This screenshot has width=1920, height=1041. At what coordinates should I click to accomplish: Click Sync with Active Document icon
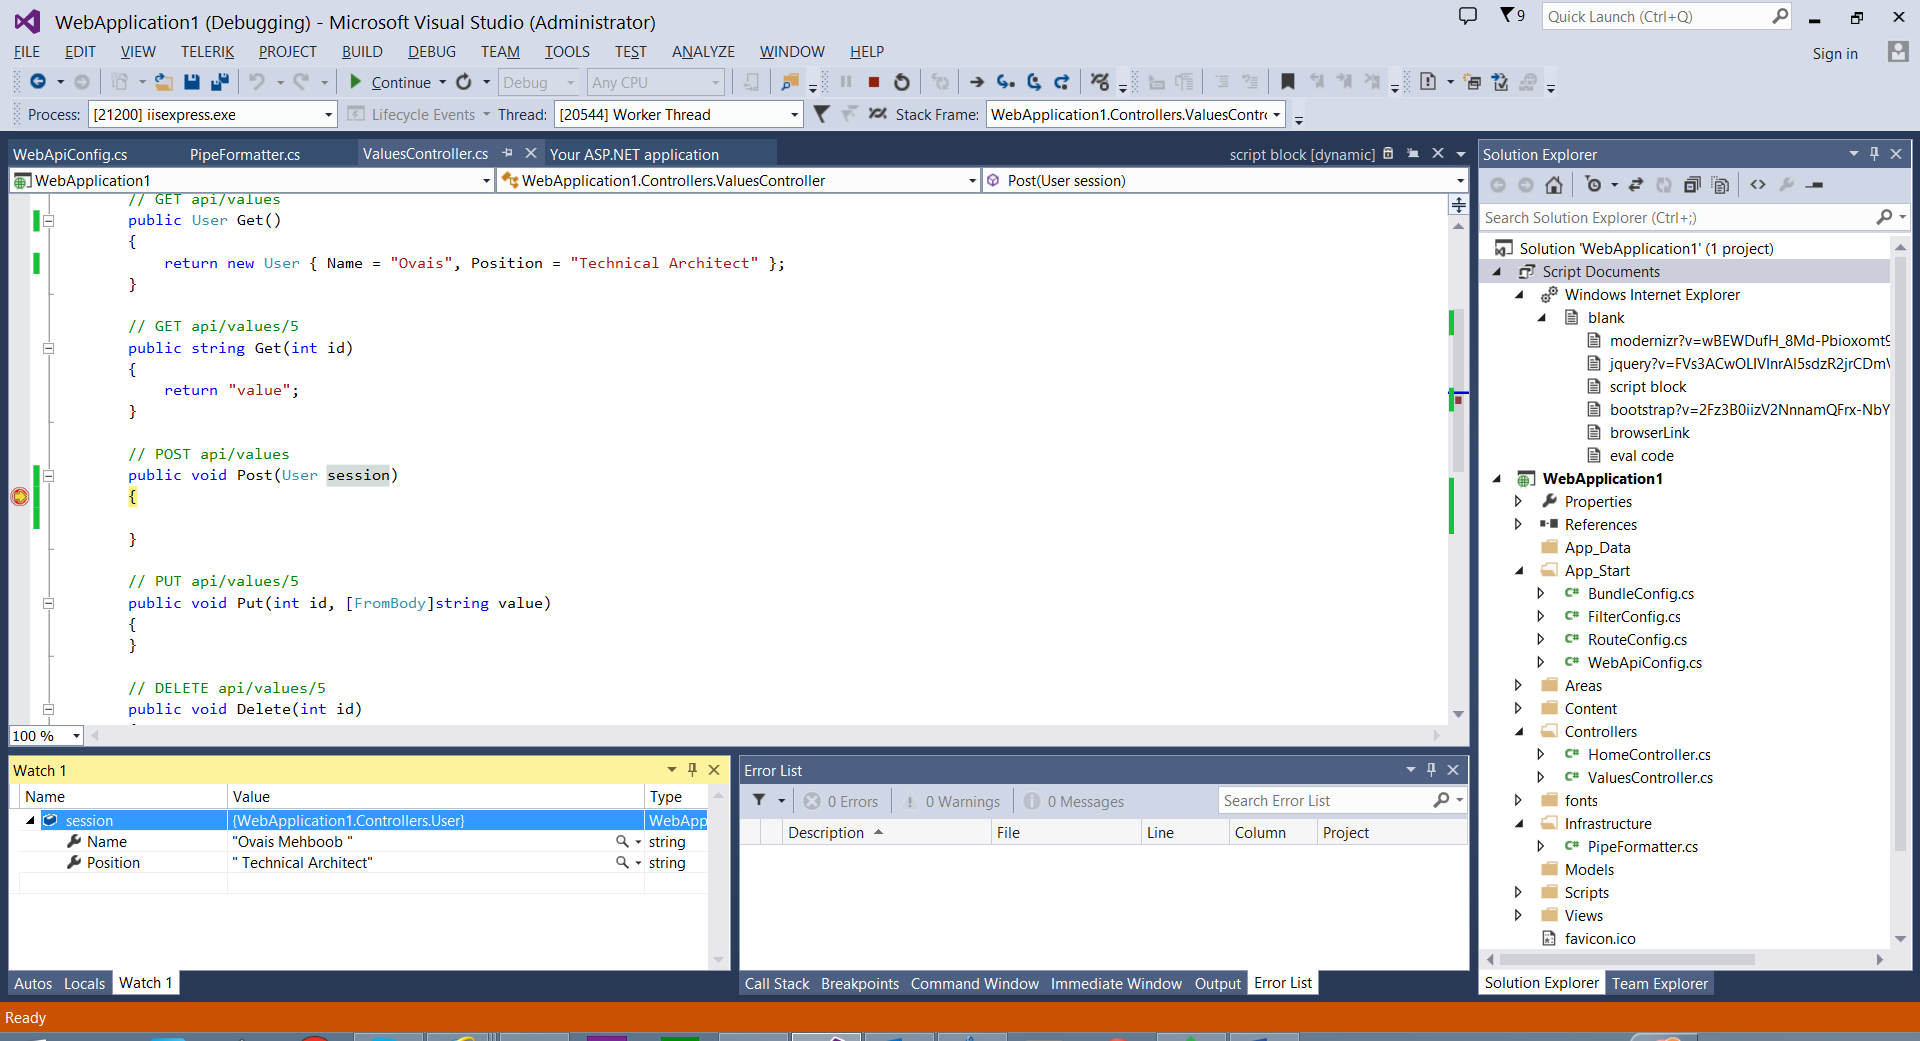1636,185
